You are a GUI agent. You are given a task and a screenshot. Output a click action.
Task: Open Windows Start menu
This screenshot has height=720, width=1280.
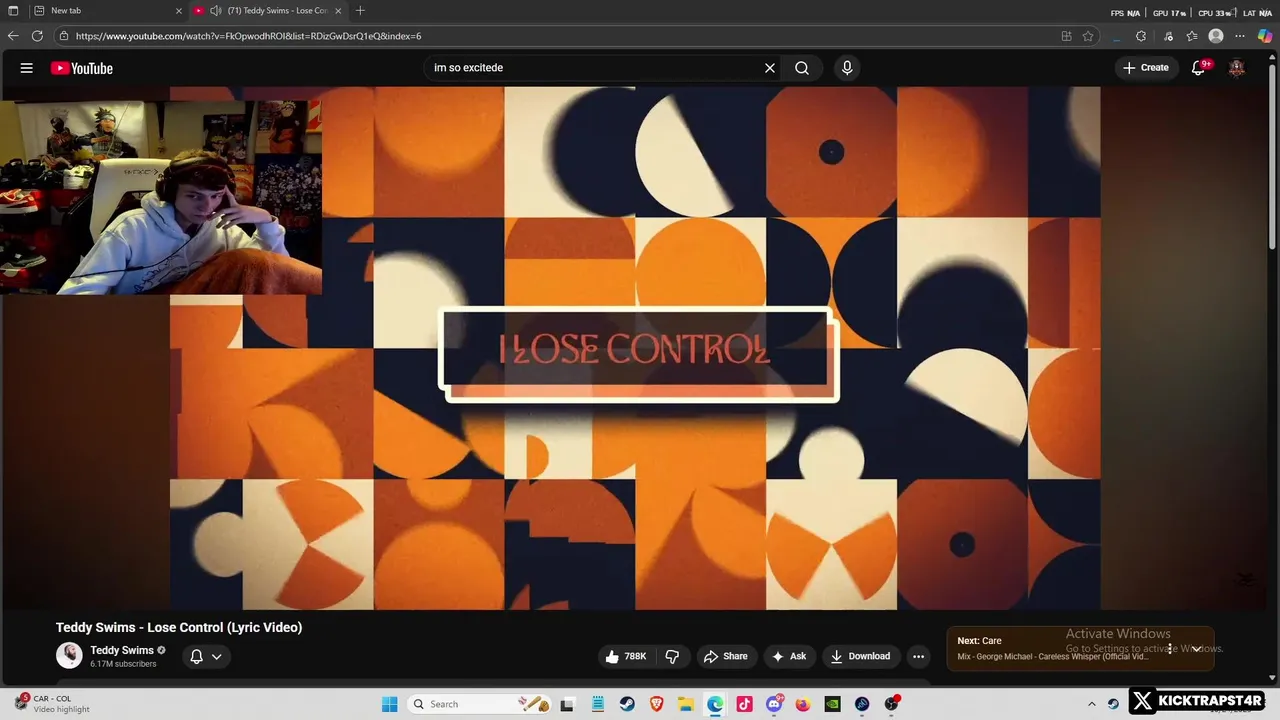click(x=389, y=704)
